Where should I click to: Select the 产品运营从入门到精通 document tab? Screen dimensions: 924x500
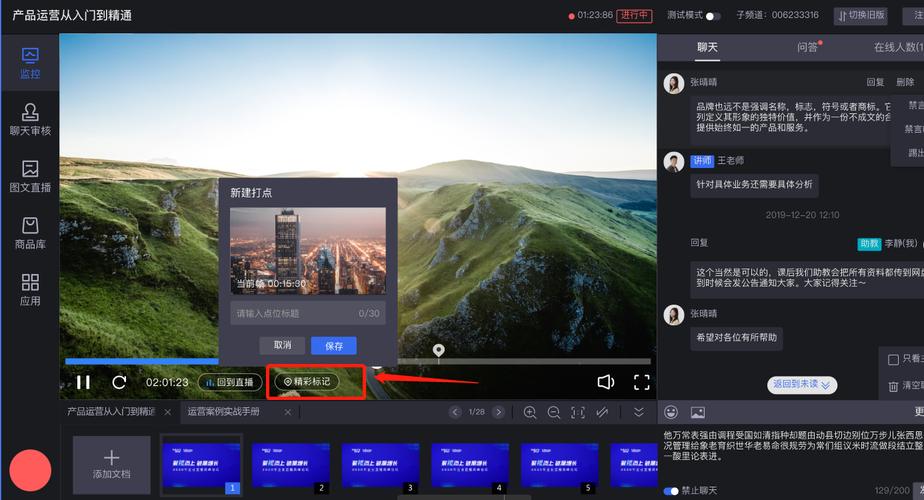[111, 412]
